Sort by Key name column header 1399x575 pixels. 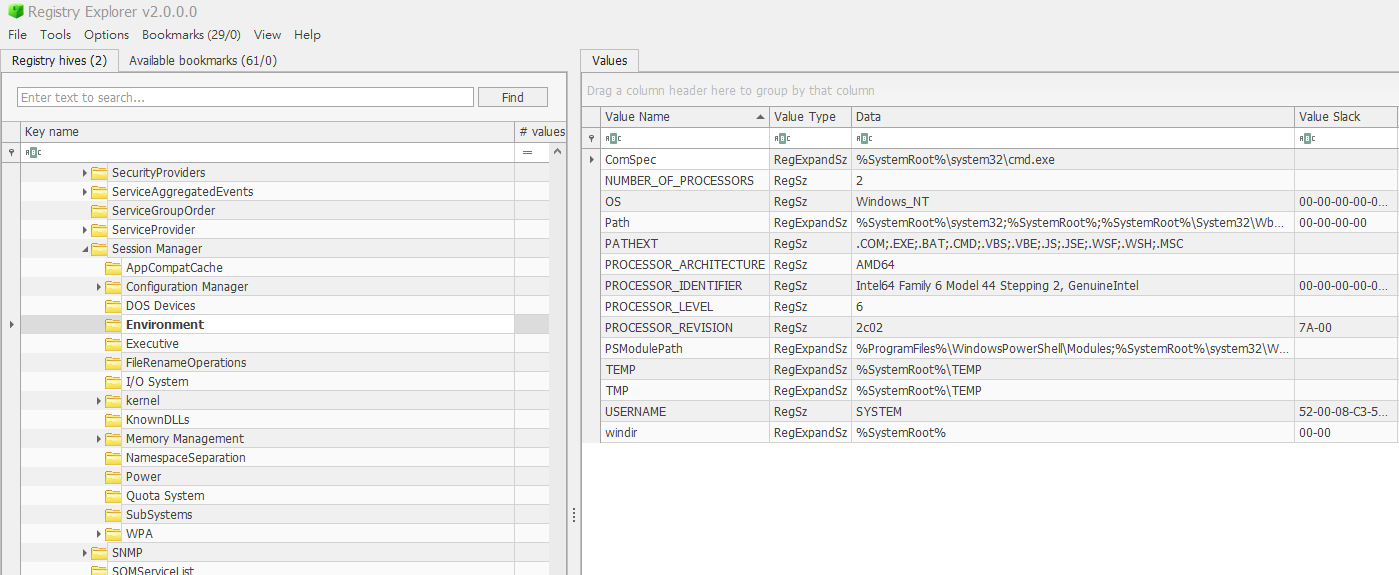pyautogui.click(x=267, y=132)
